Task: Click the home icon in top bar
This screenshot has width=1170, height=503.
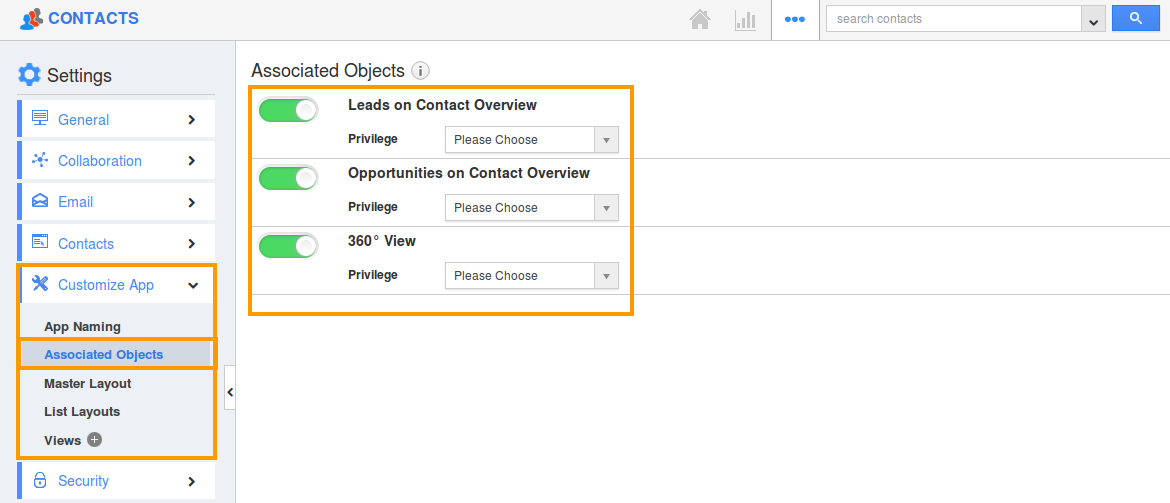Action: coord(700,19)
